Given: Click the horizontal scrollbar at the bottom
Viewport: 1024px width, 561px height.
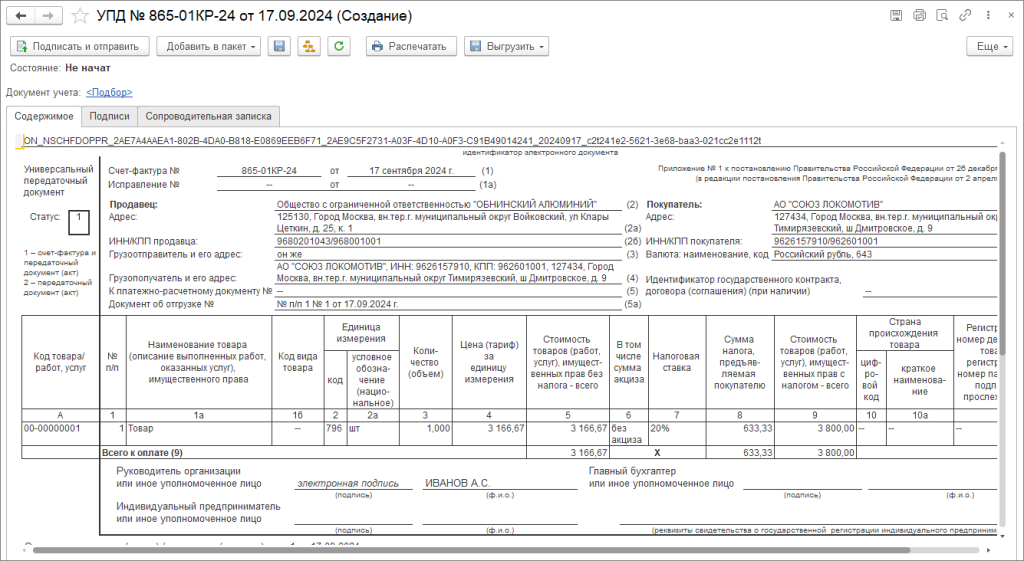Looking at the screenshot, I should 470,551.
